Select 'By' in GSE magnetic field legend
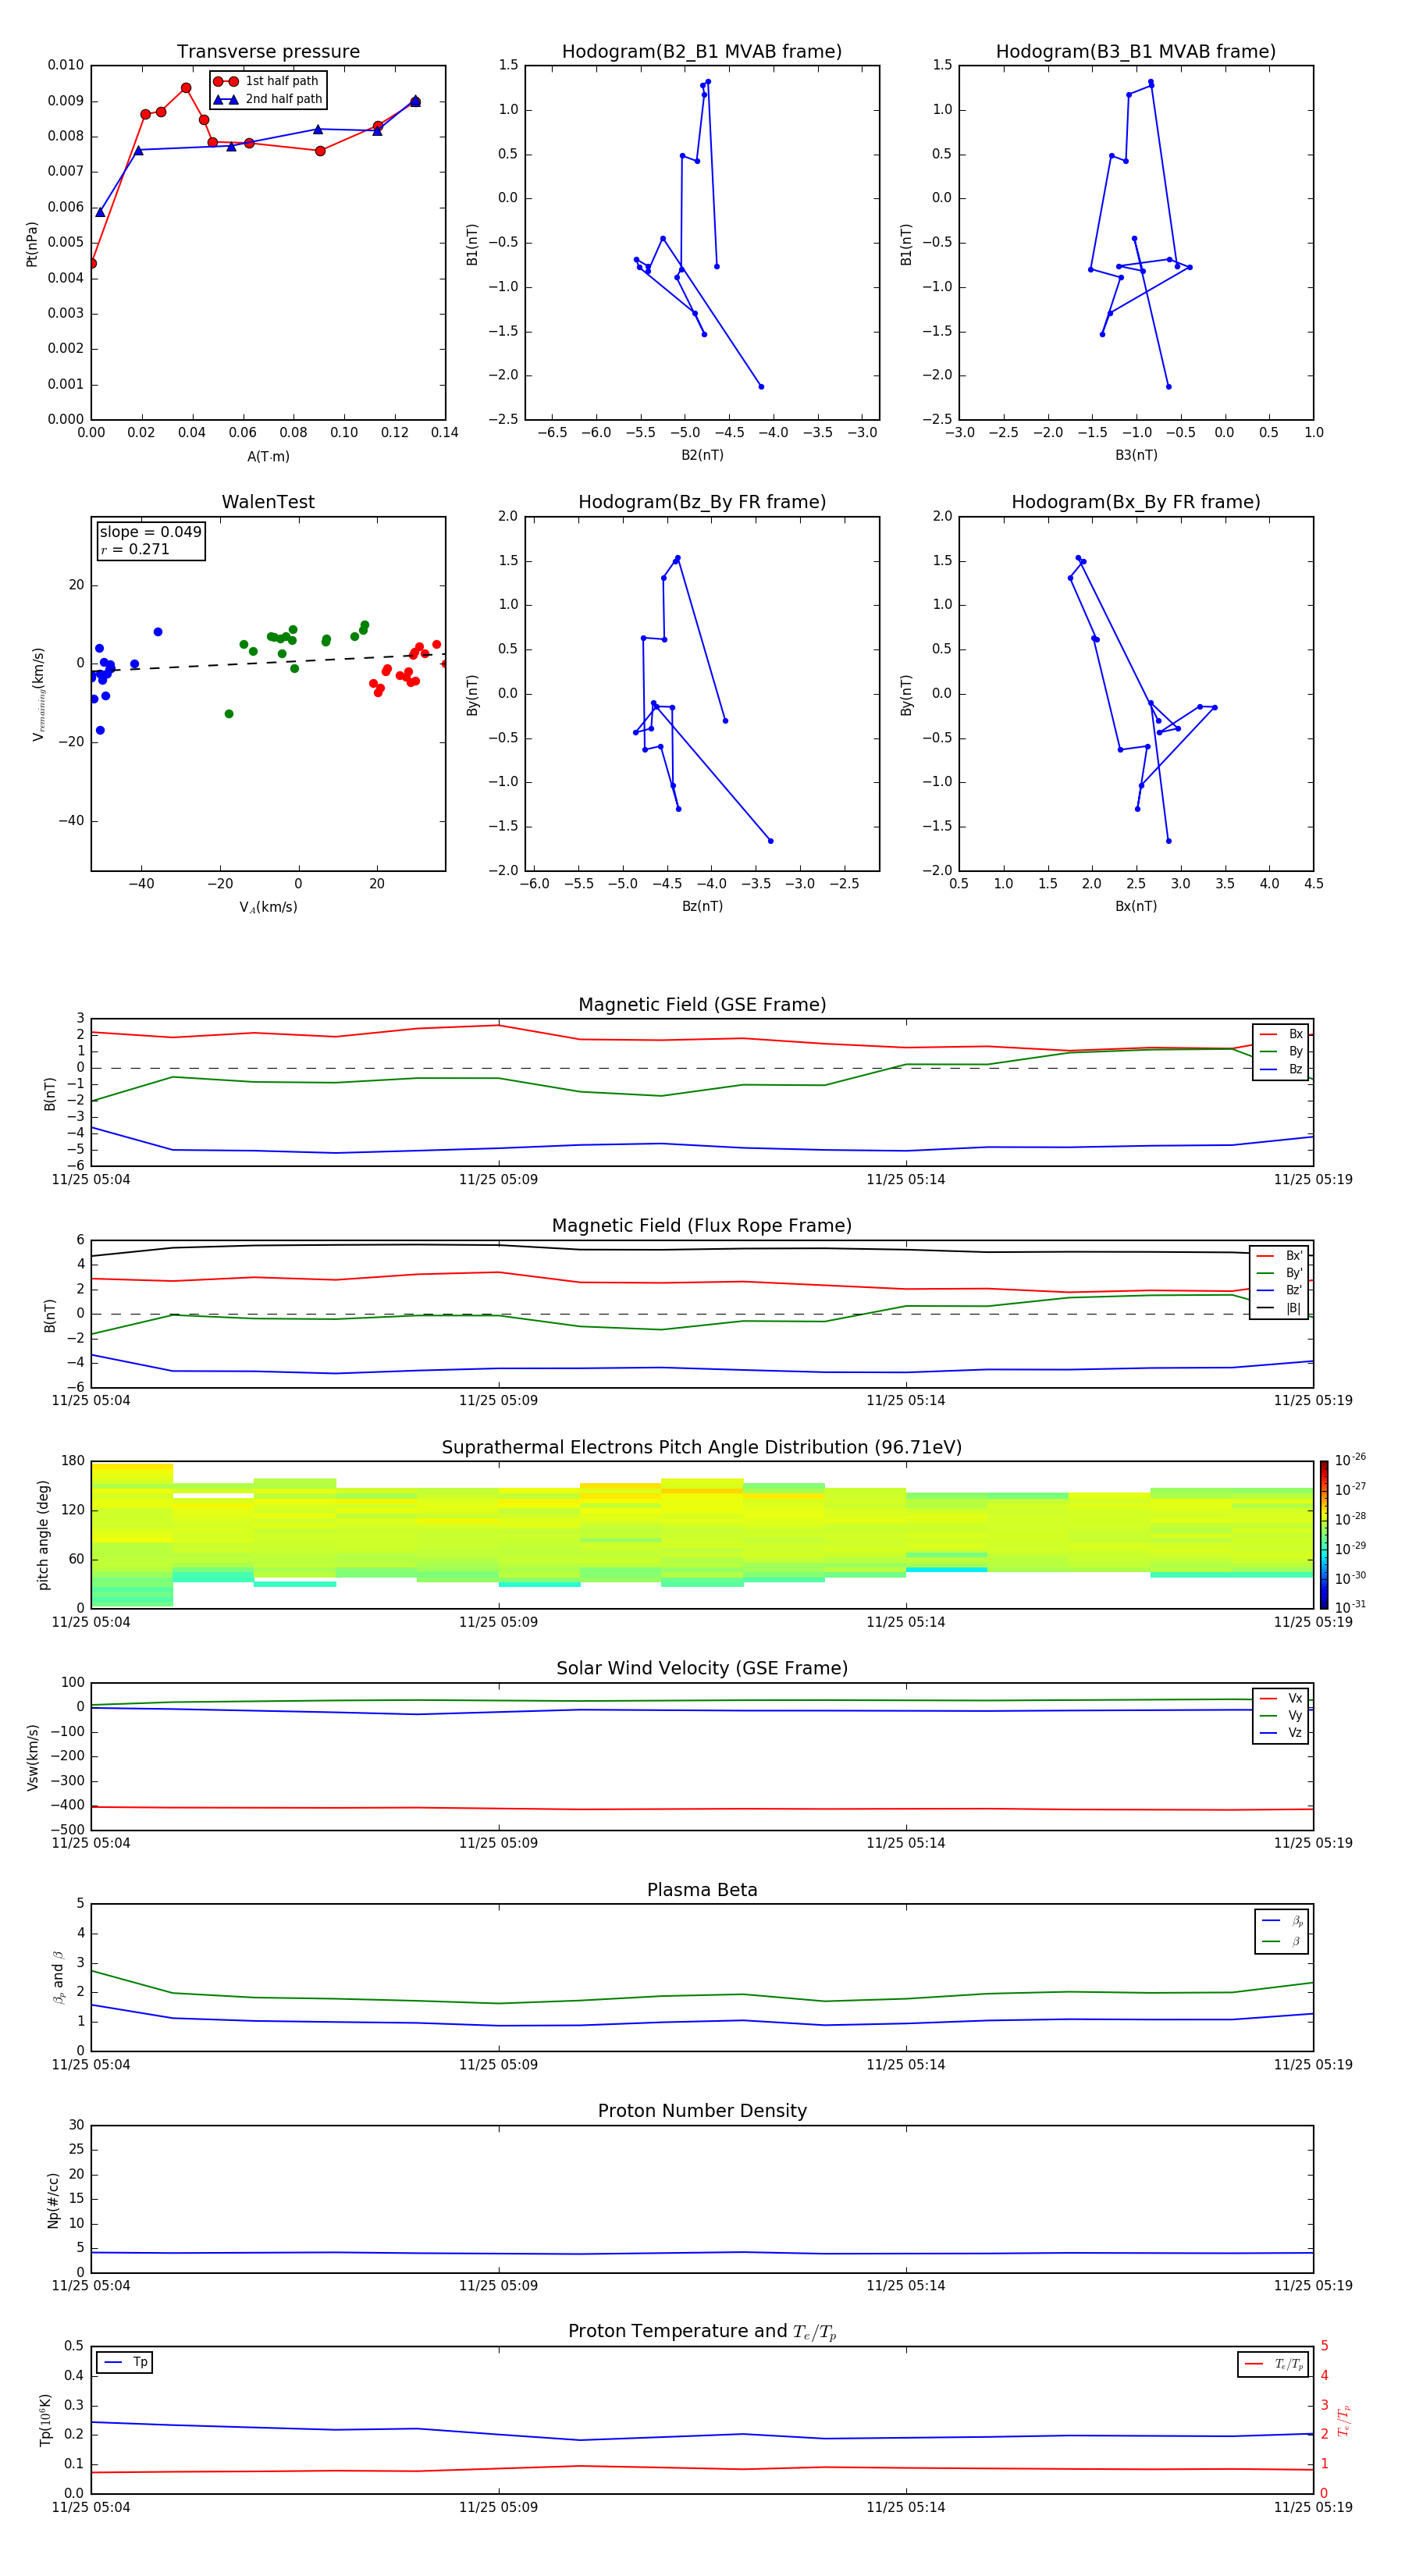Image resolution: width=1405 pixels, height=2576 pixels. pos(1281,1051)
